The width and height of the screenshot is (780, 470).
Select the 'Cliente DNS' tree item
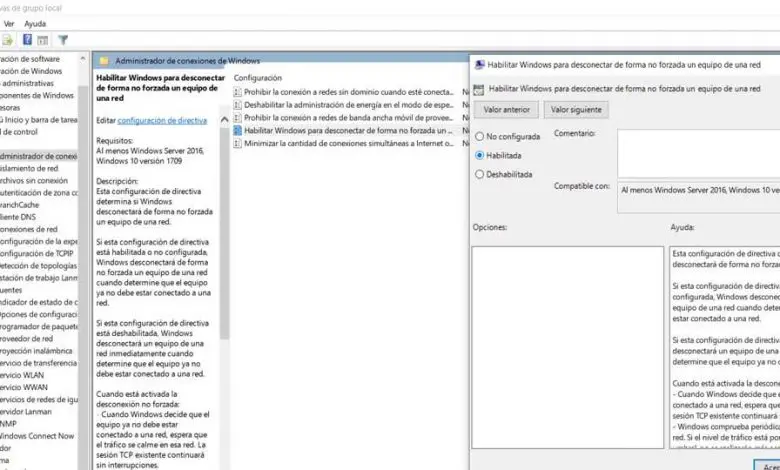coord(18,217)
